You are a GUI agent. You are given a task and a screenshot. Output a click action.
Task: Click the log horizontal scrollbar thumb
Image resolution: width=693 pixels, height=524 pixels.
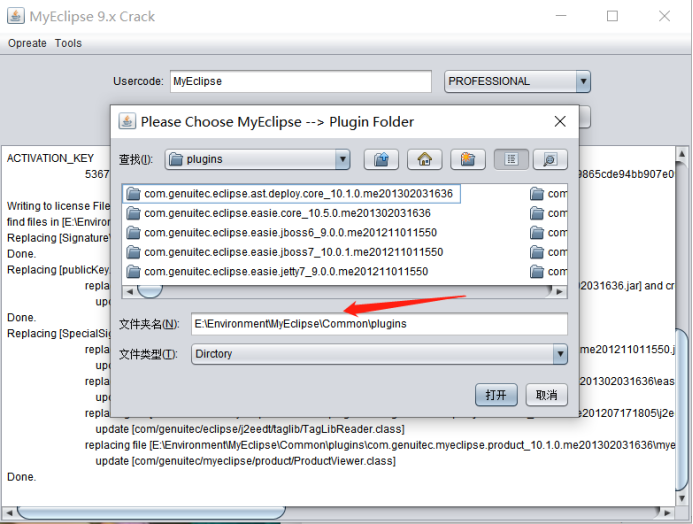pyautogui.click(x=151, y=513)
